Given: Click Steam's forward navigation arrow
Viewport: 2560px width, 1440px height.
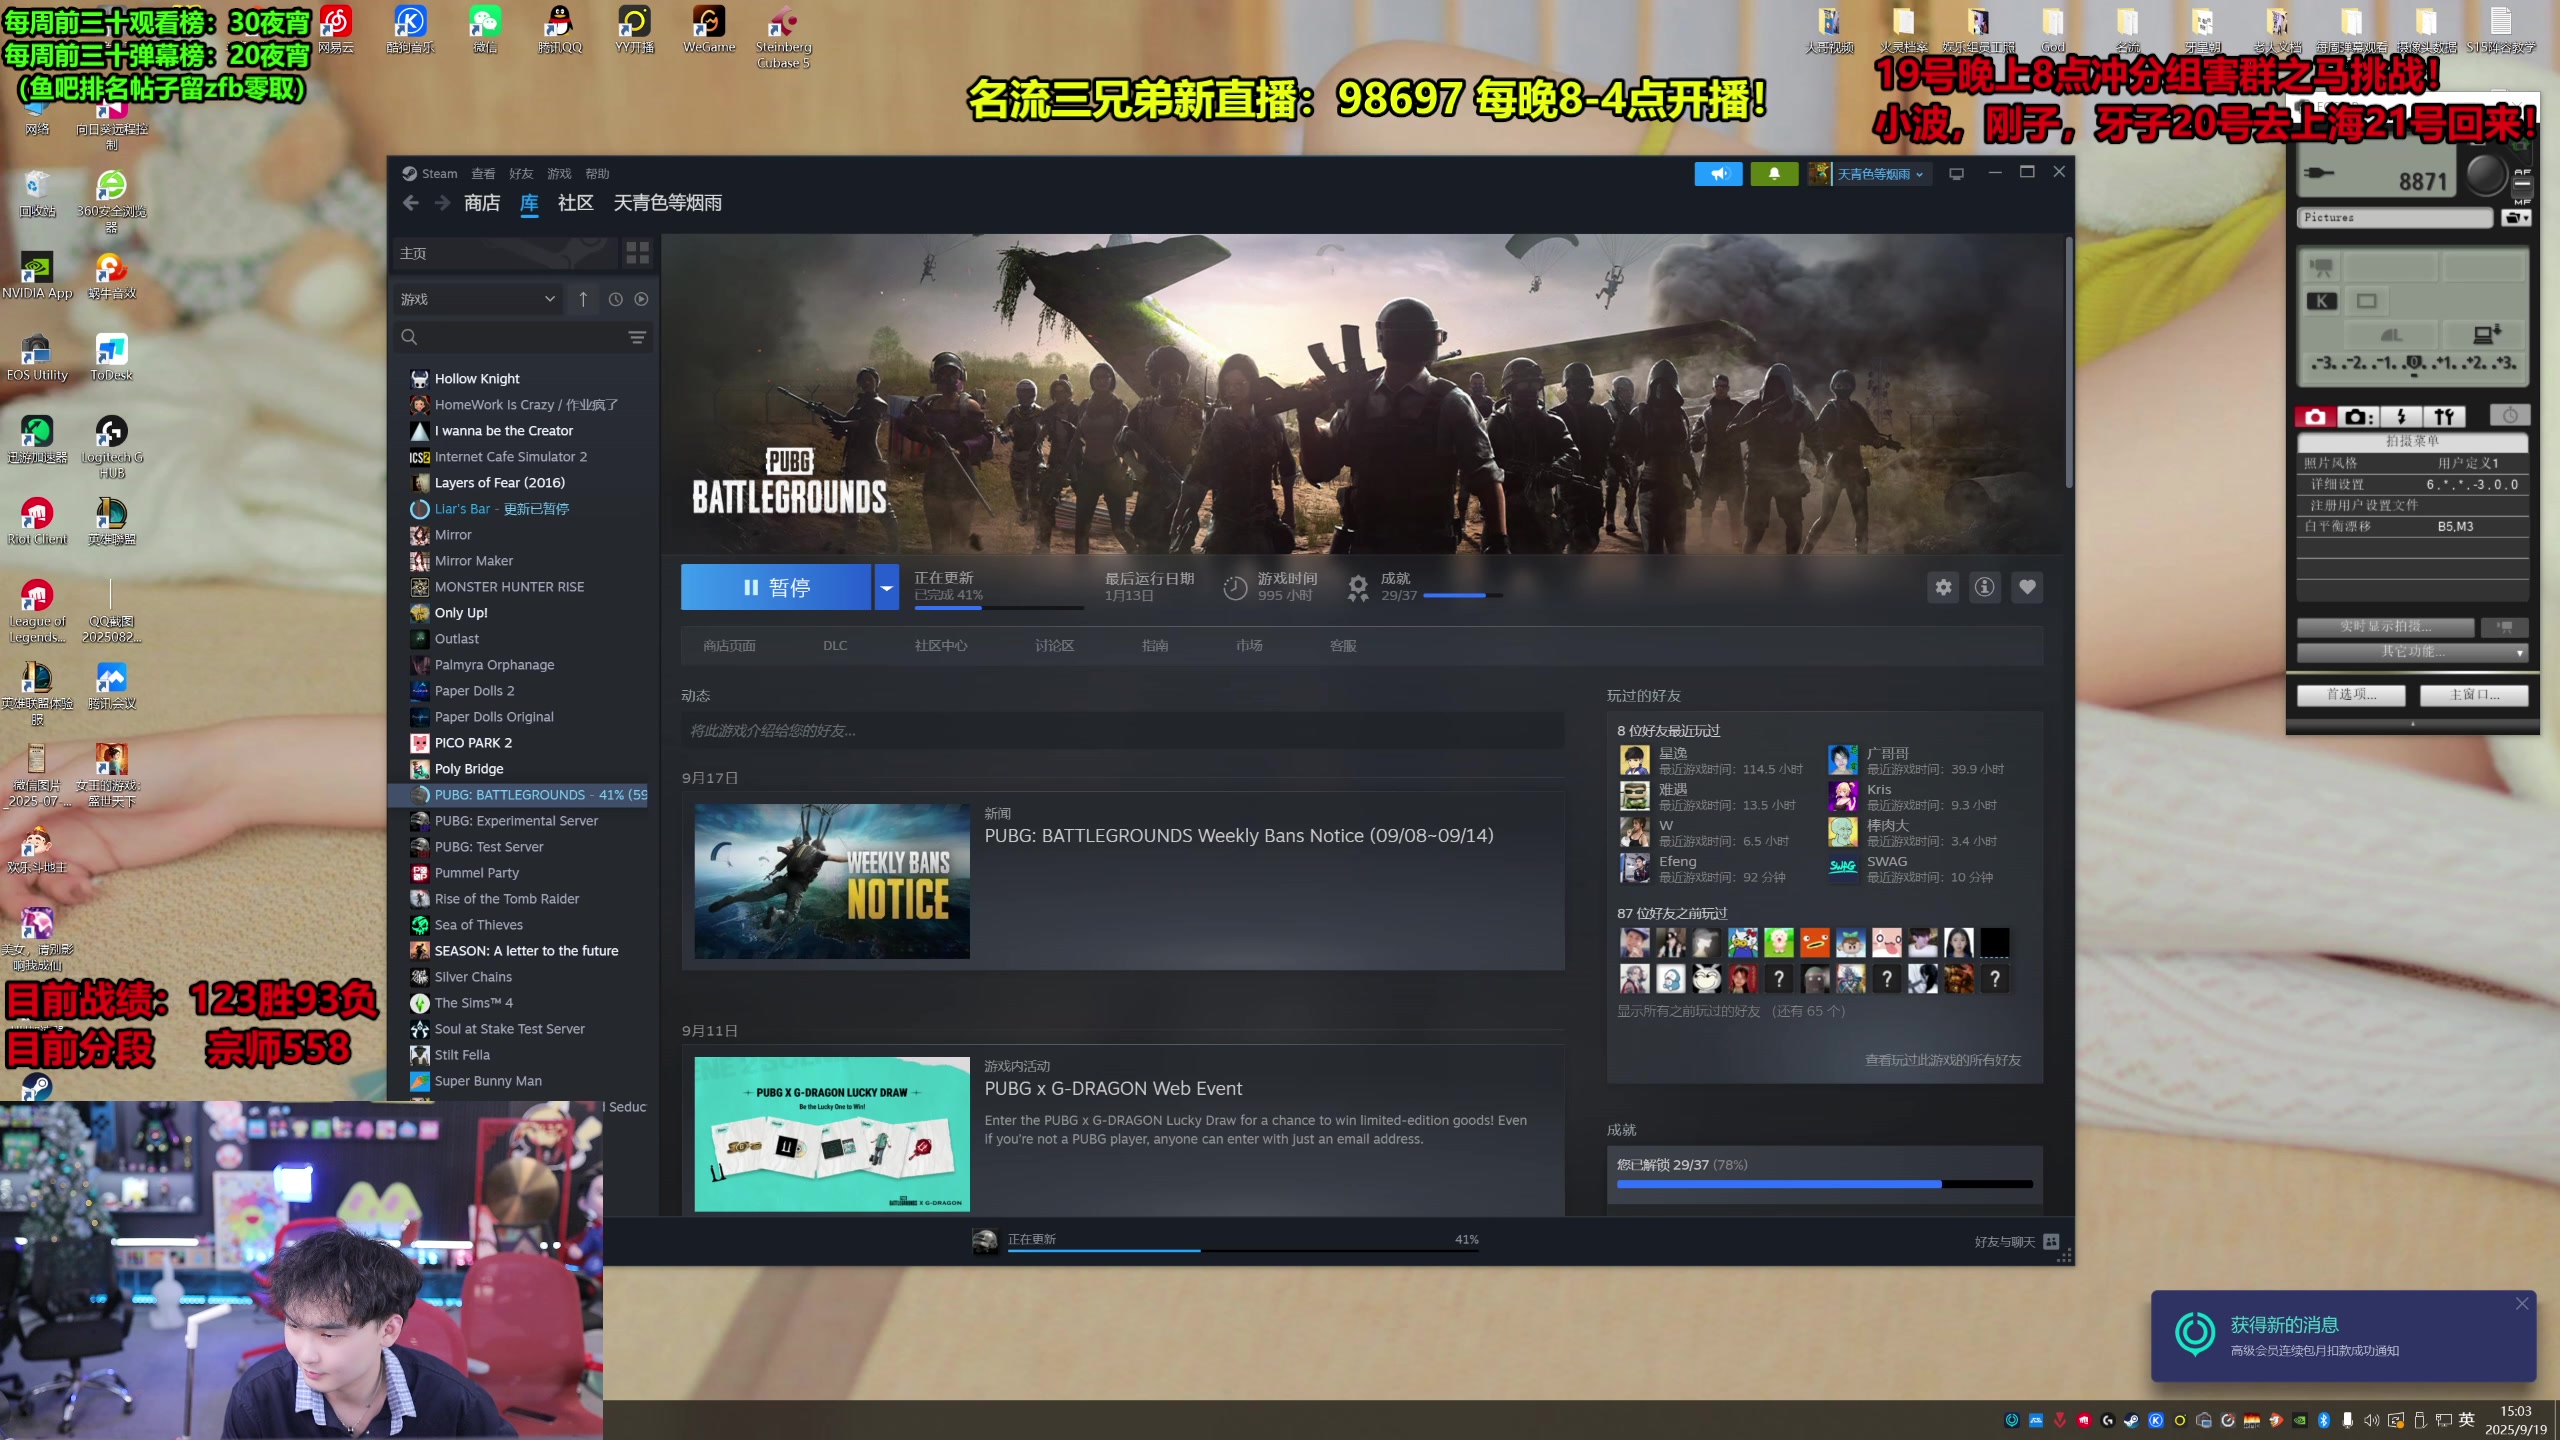Looking at the screenshot, I should [443, 203].
